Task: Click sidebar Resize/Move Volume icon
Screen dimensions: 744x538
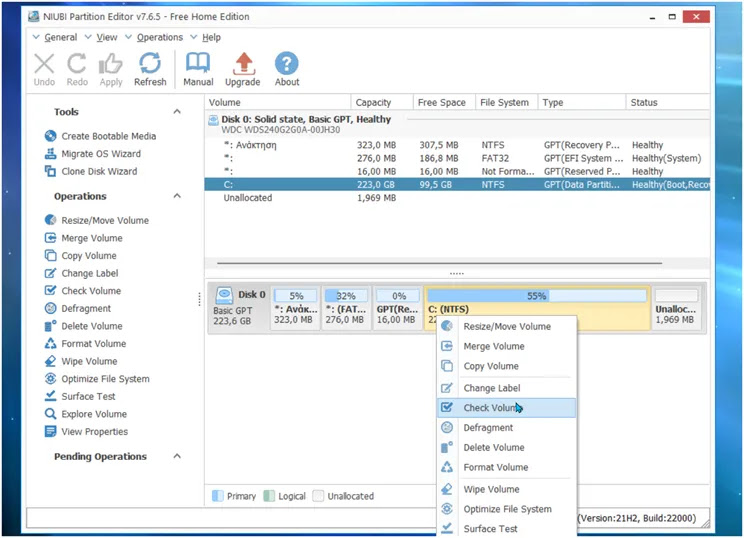Action: coord(50,220)
